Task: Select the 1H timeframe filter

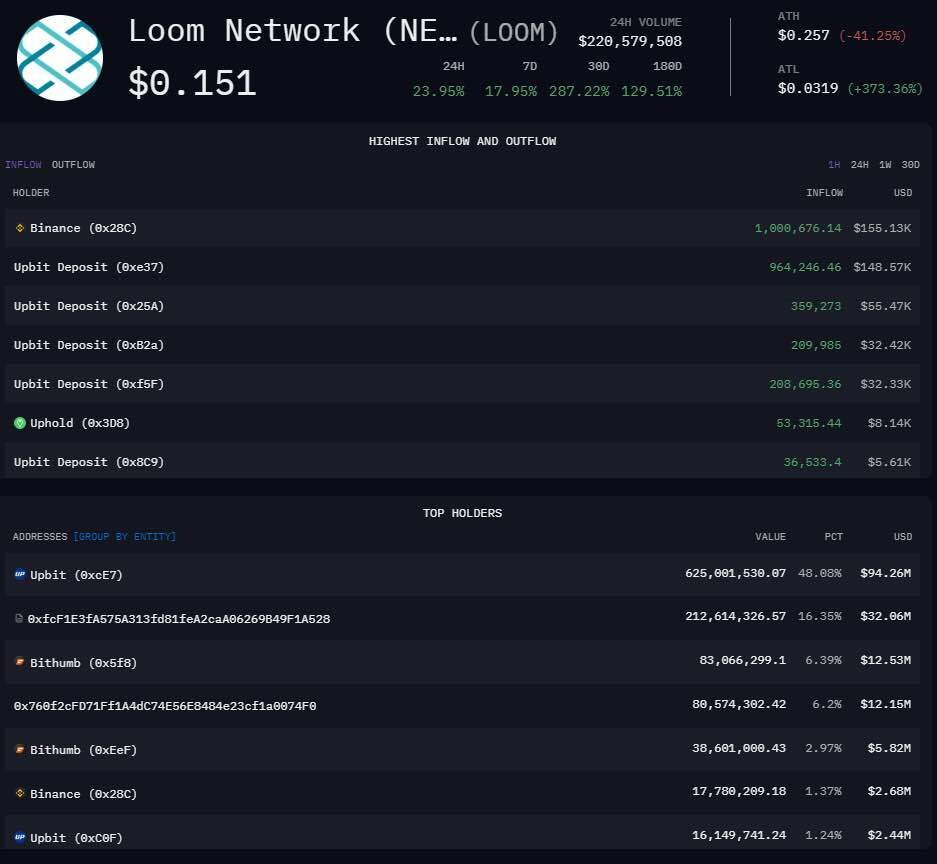Action: point(833,165)
